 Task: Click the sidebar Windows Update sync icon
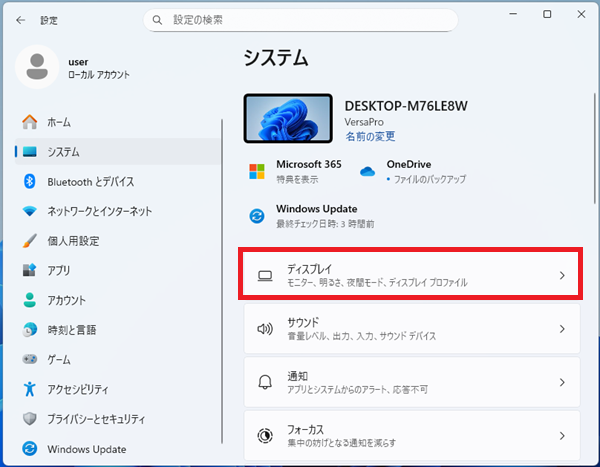point(30,449)
